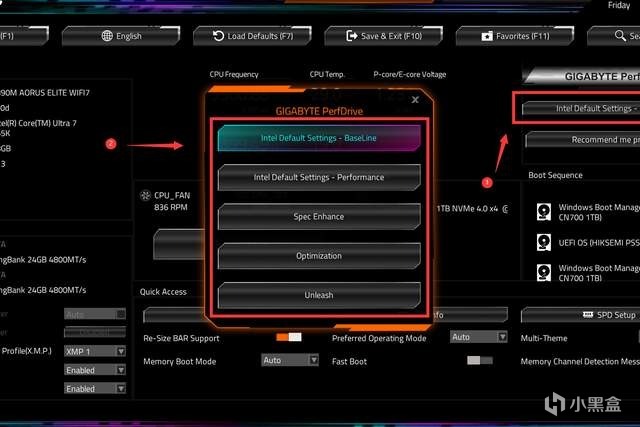Click the AORUS ELITE WIFI7 model text
640x427 pixels.
click(x=45, y=93)
